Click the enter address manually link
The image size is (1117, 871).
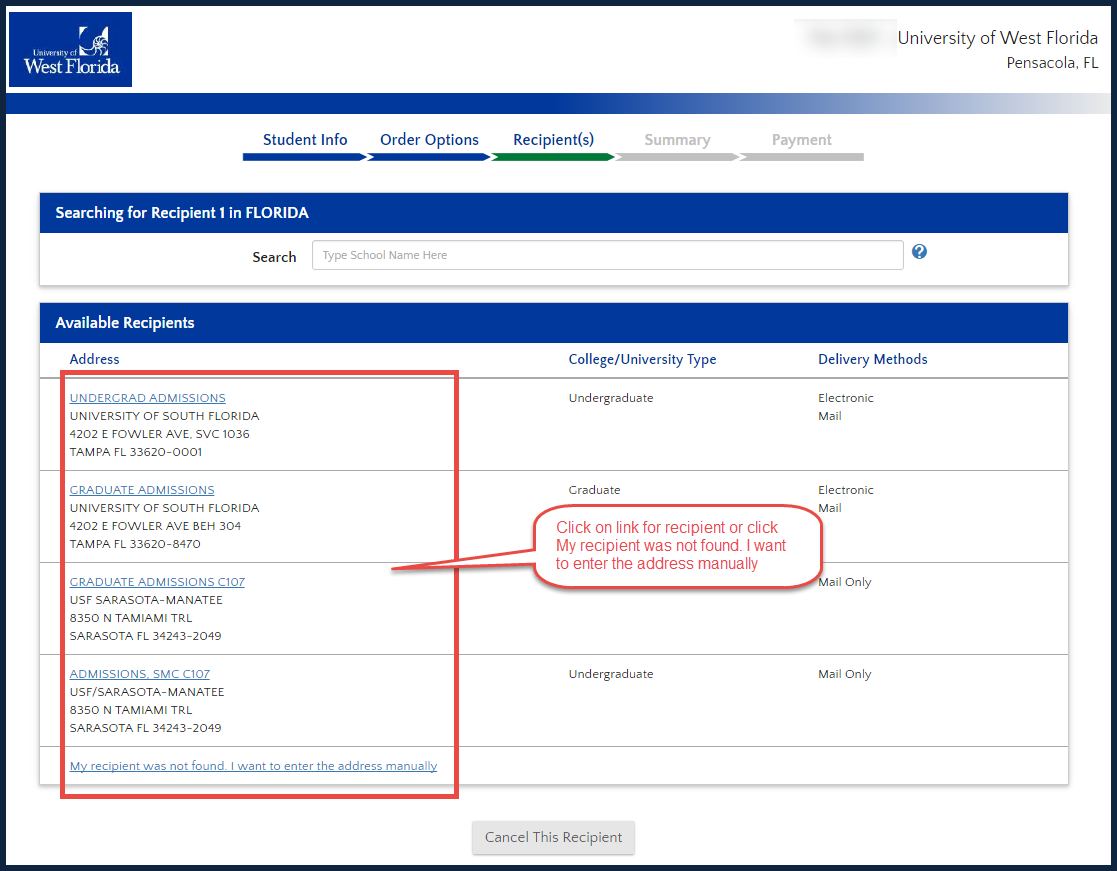(x=254, y=766)
